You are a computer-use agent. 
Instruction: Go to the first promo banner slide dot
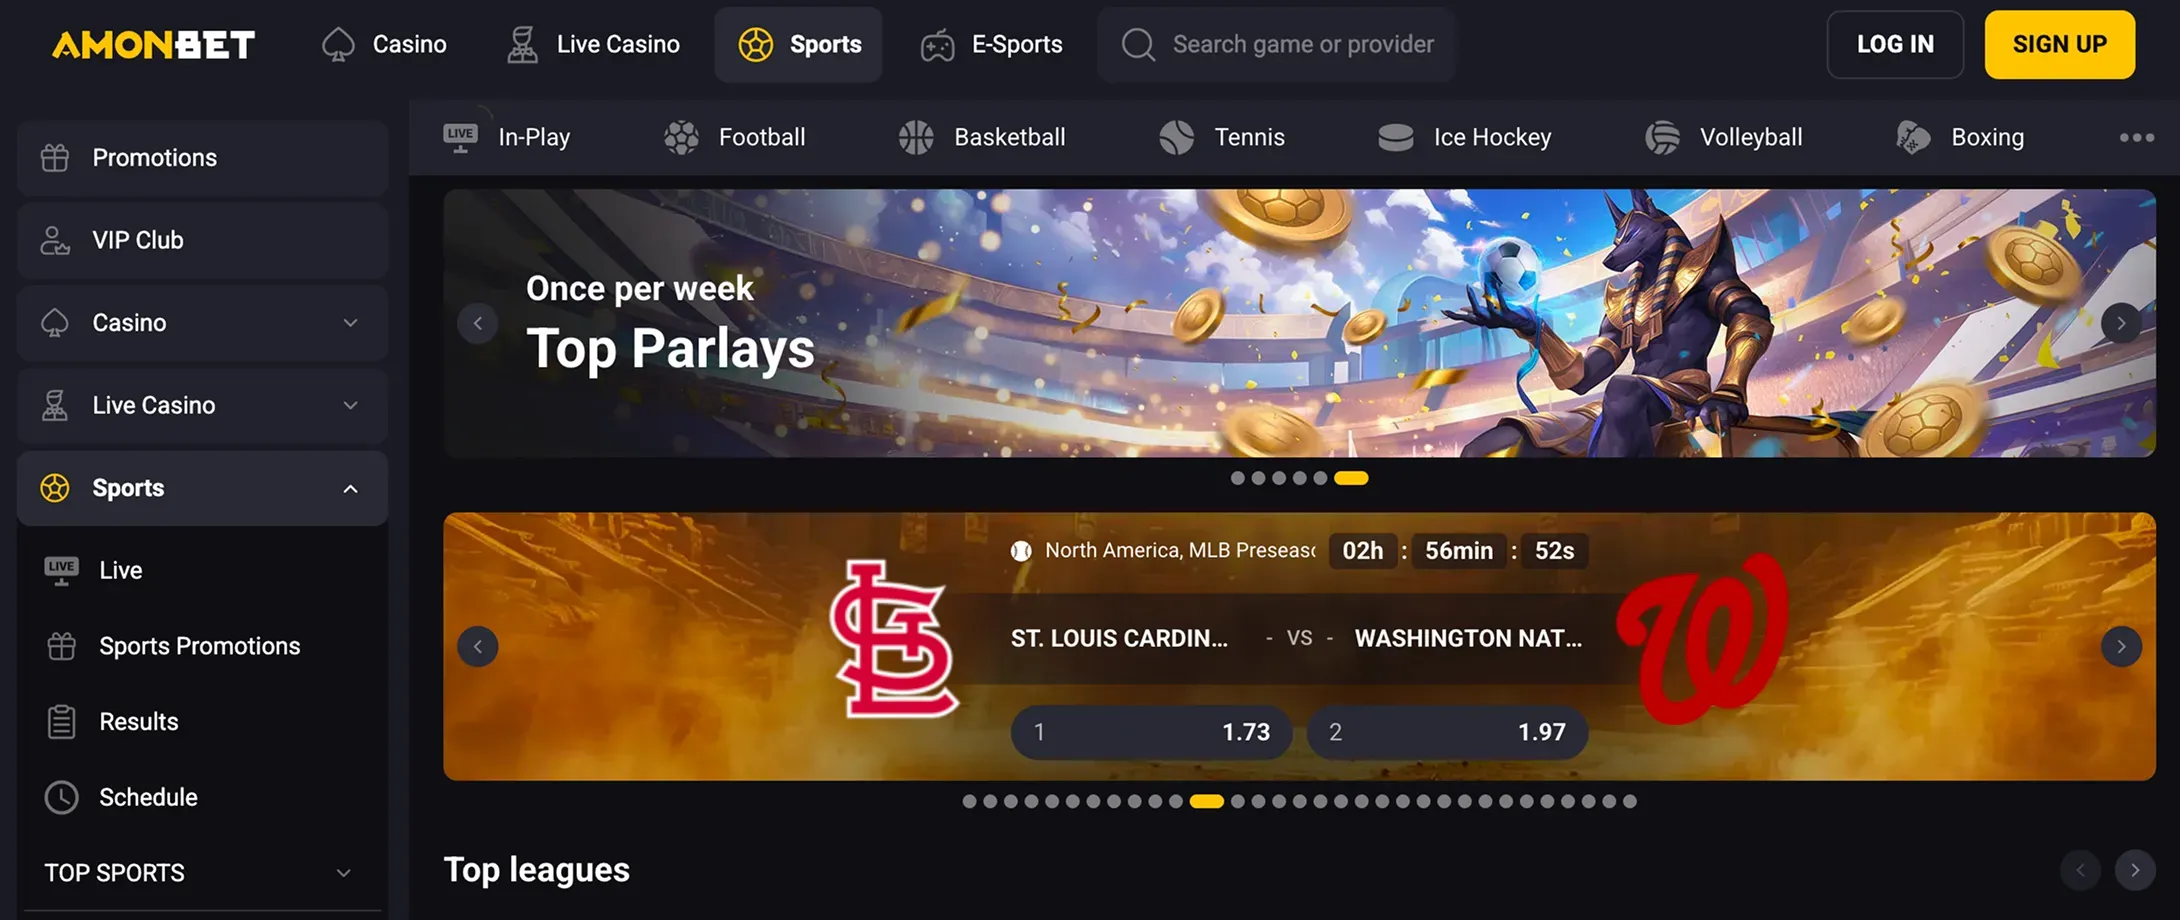(x=1237, y=478)
